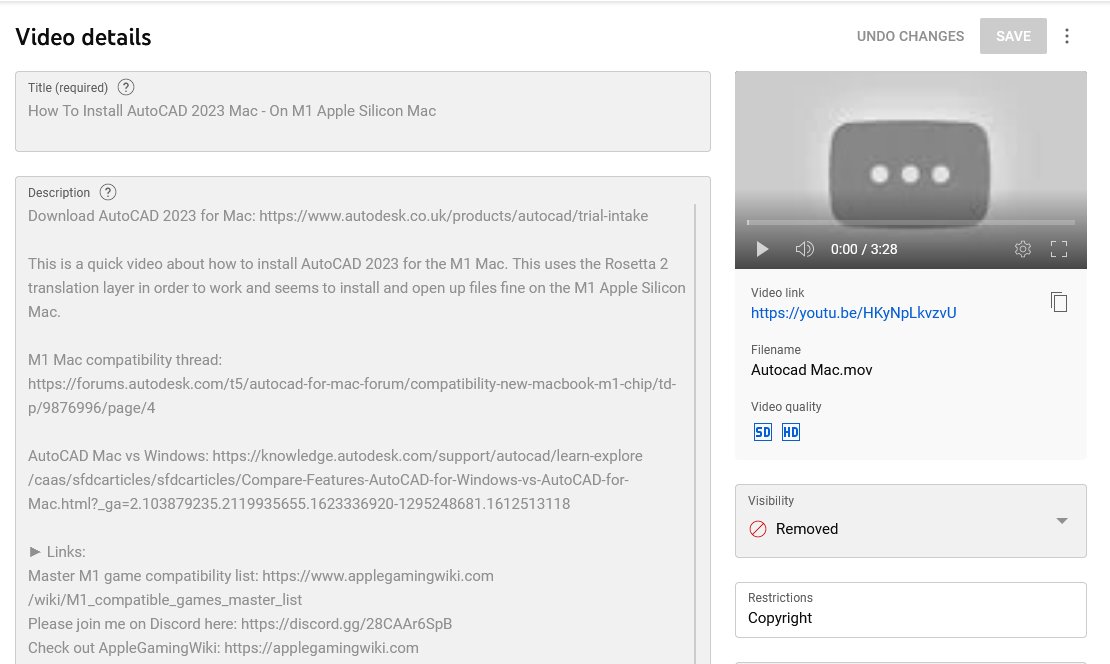The image size is (1110, 664).
Task: Mute the video preview volume icon
Action: click(804, 249)
